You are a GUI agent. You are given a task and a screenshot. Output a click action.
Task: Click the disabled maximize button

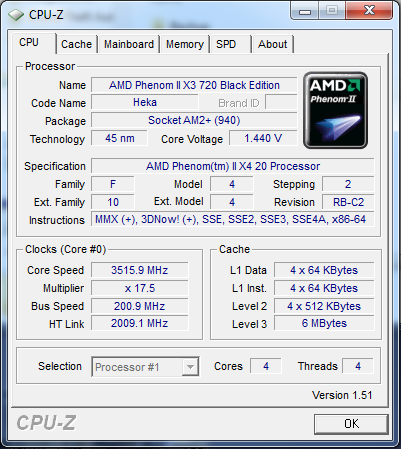coord(332,11)
